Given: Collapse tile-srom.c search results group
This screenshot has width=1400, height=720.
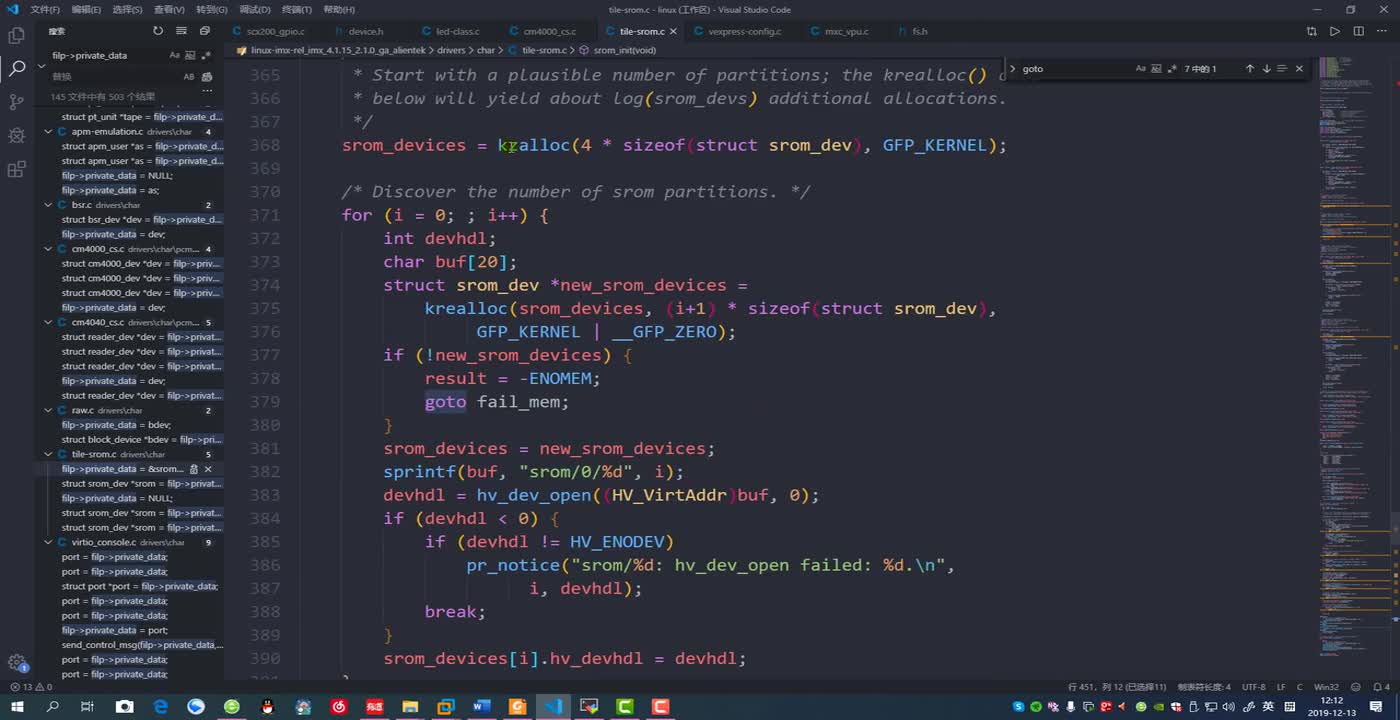Looking at the screenshot, I should point(48,454).
